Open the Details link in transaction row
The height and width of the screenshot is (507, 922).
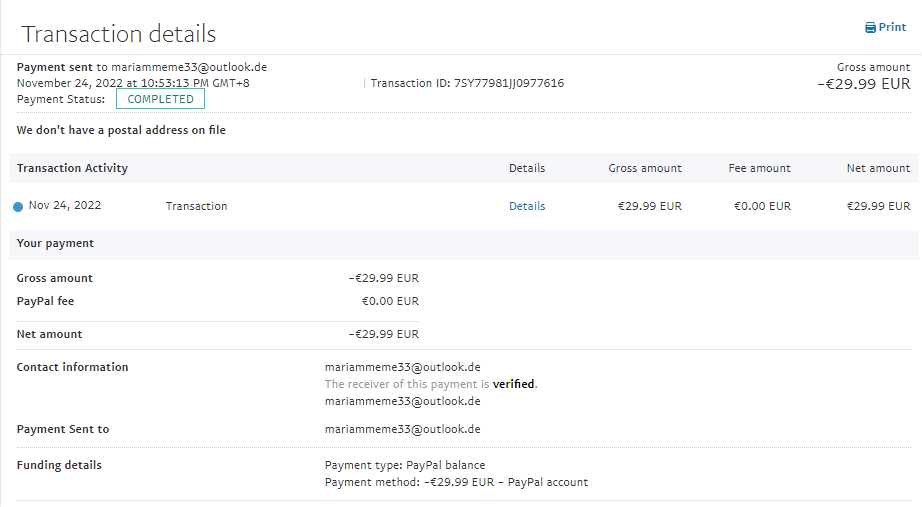[x=527, y=206]
